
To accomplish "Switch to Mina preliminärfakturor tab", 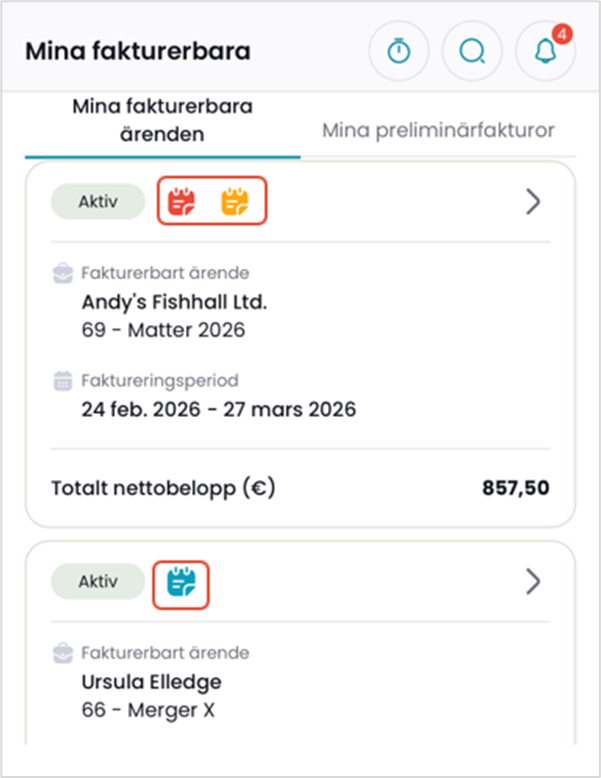I will pos(438,130).
